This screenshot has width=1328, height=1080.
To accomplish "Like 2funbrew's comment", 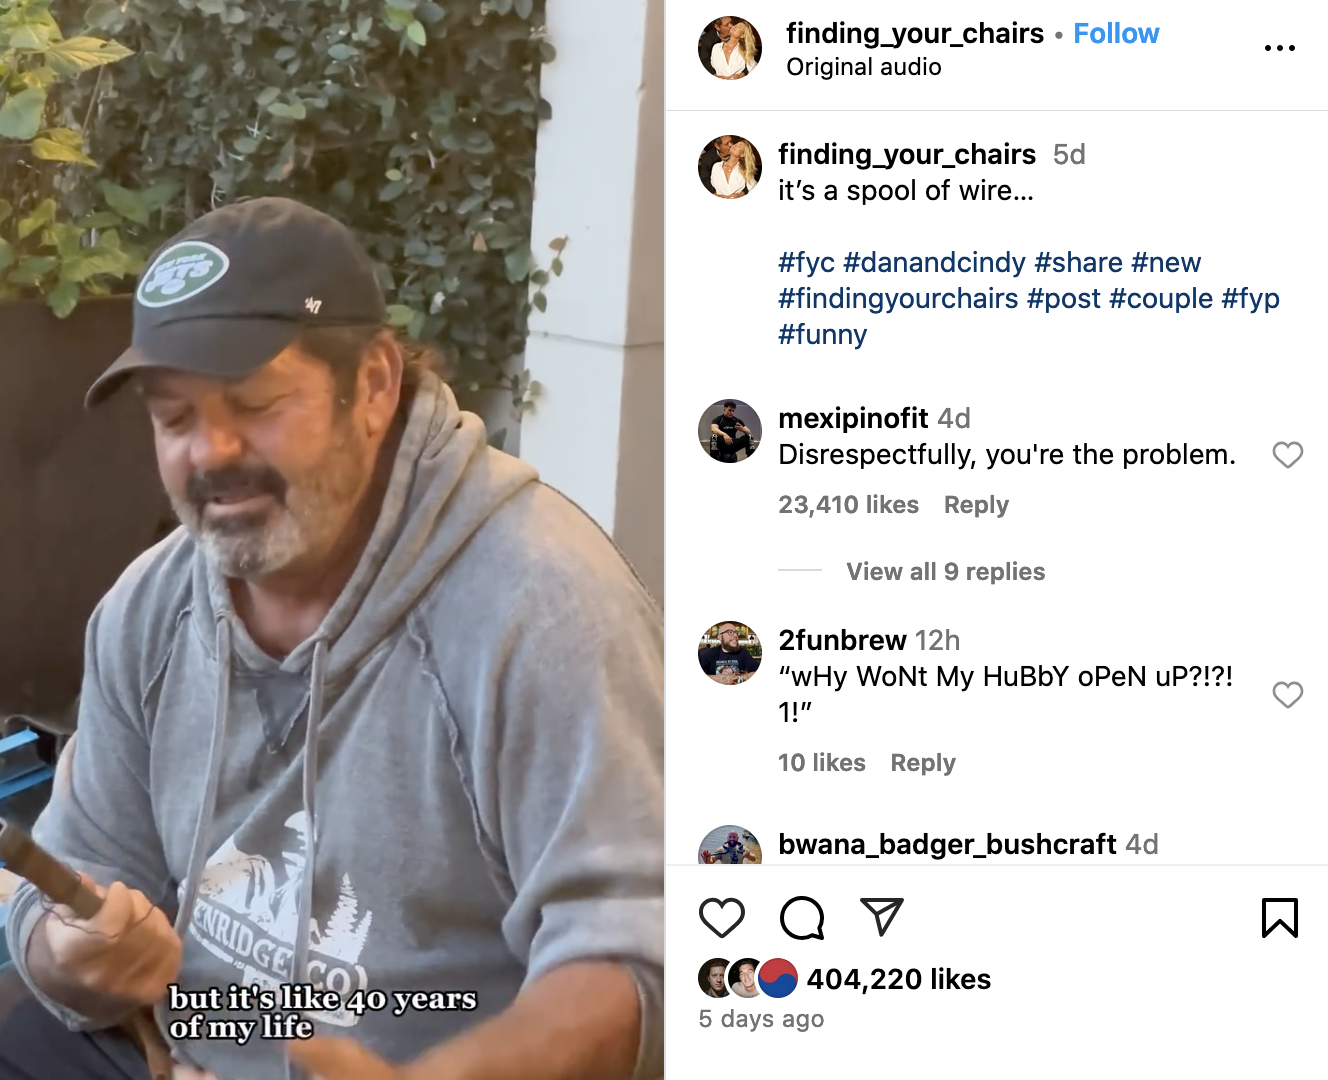I will coord(1287,695).
